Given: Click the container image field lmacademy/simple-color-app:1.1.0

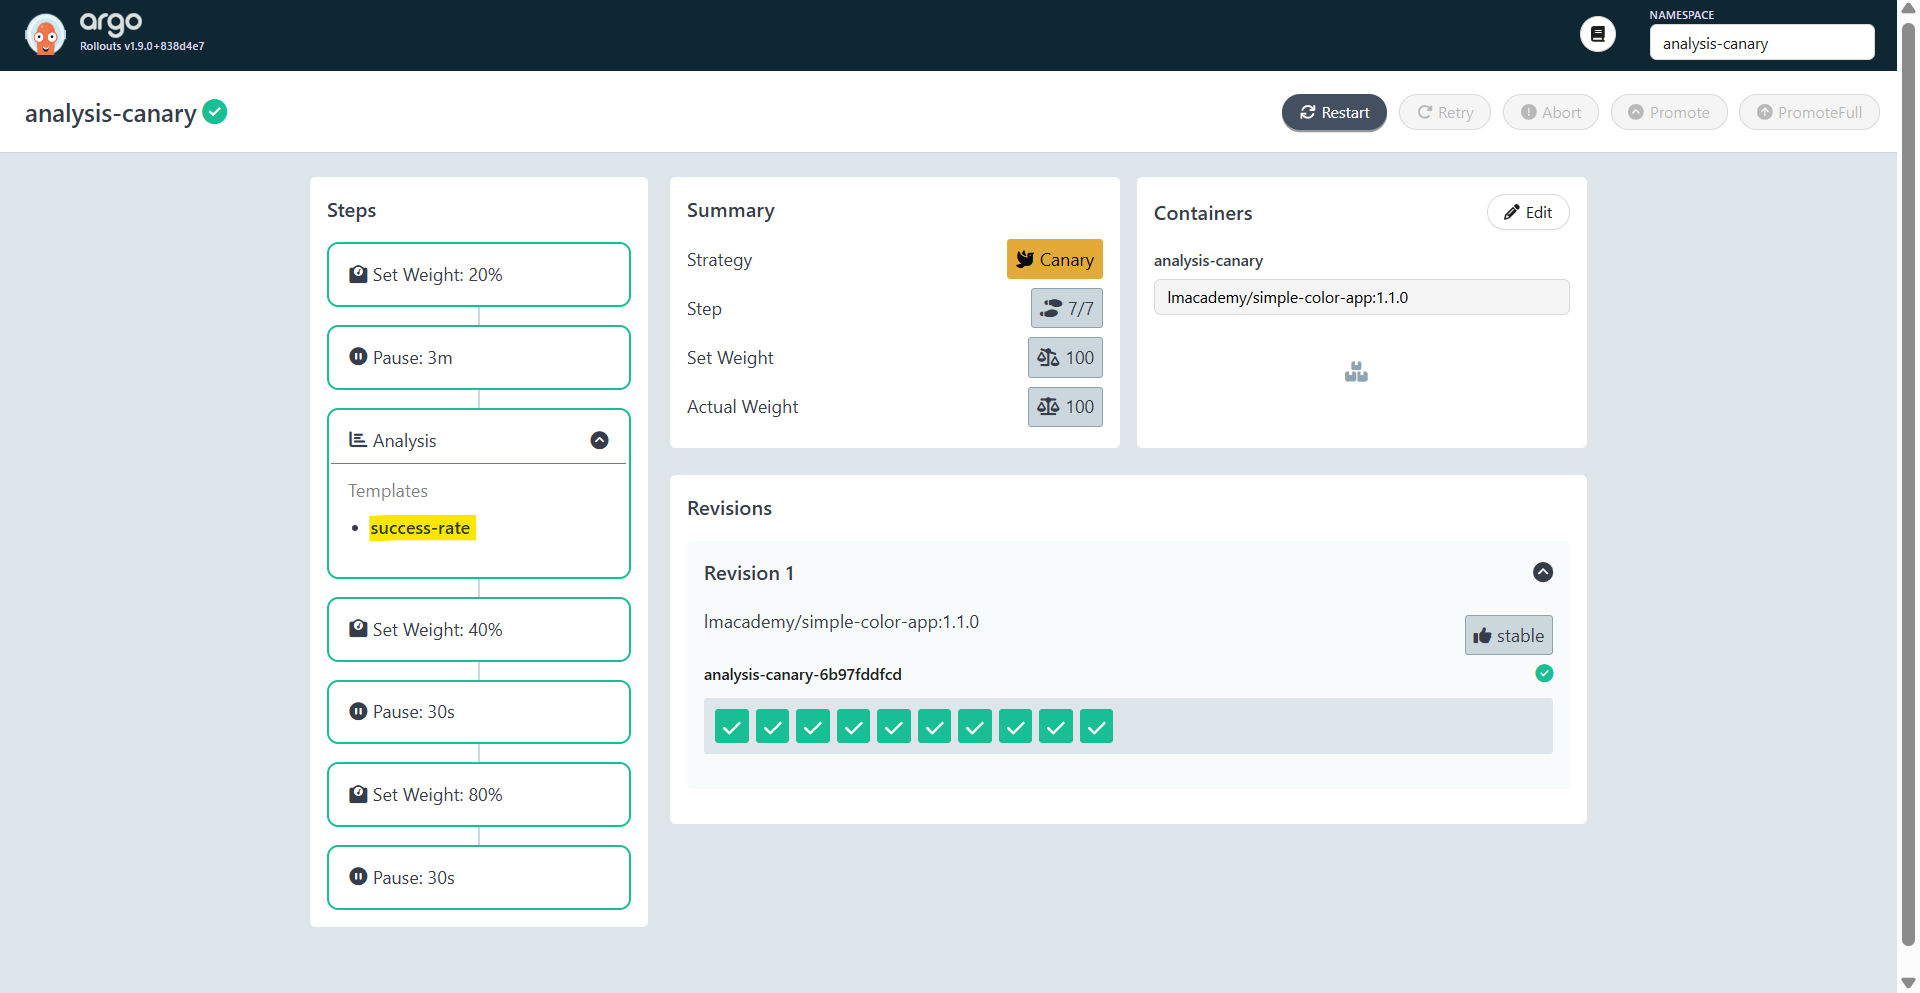Looking at the screenshot, I should pos(1361,297).
